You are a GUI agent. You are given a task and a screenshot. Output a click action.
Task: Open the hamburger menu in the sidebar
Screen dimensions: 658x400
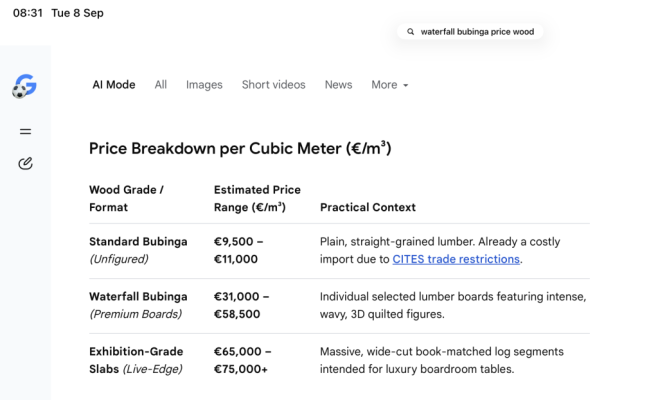point(25,132)
